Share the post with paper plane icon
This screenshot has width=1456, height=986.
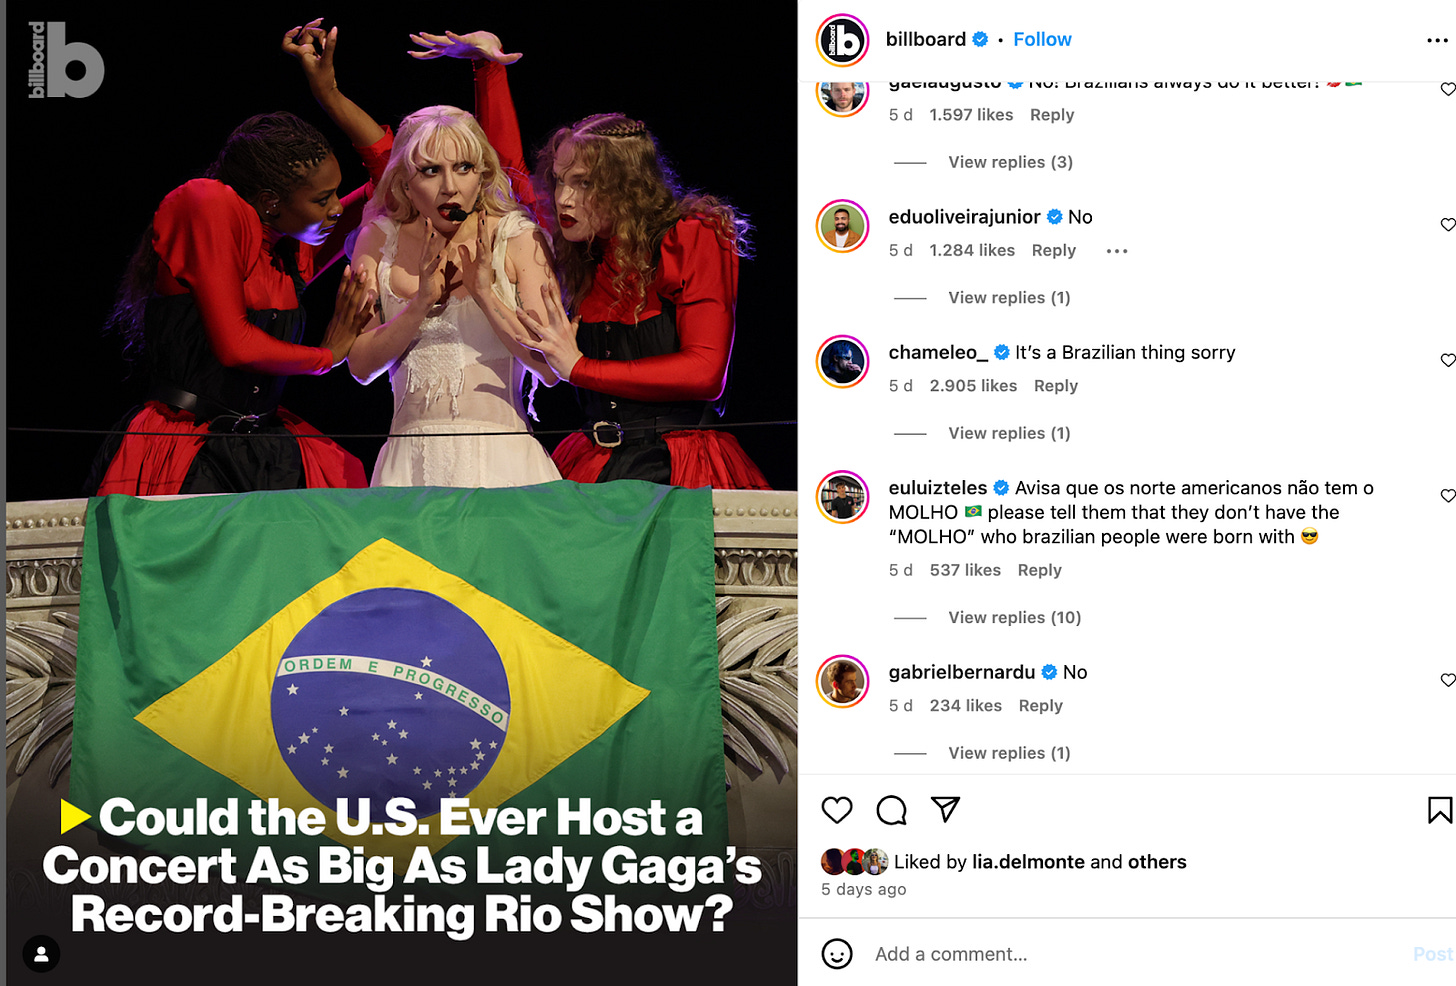(x=945, y=809)
